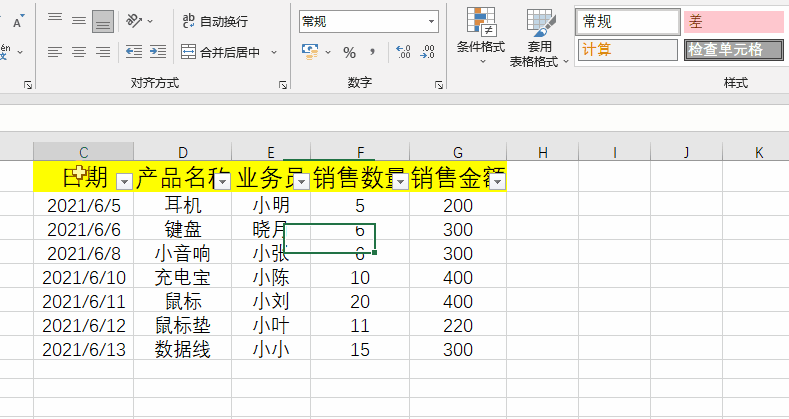Toggle bottom vertical alignment
Image resolution: width=789 pixels, height=419 pixels.
[x=103, y=22]
